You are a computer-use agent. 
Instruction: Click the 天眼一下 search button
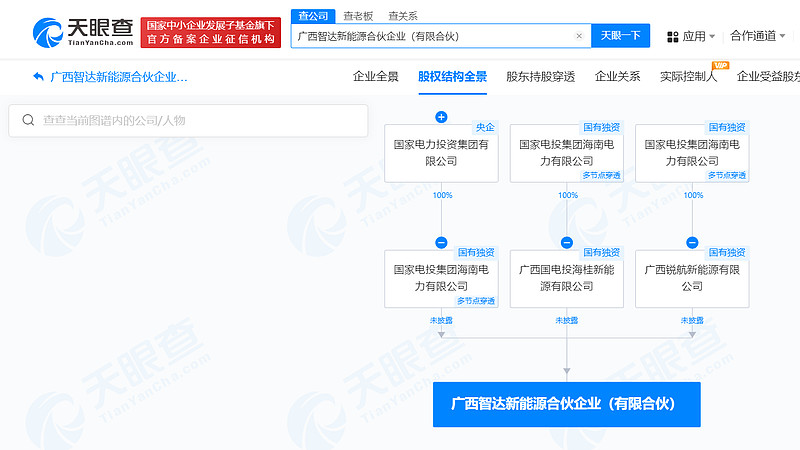[620, 36]
